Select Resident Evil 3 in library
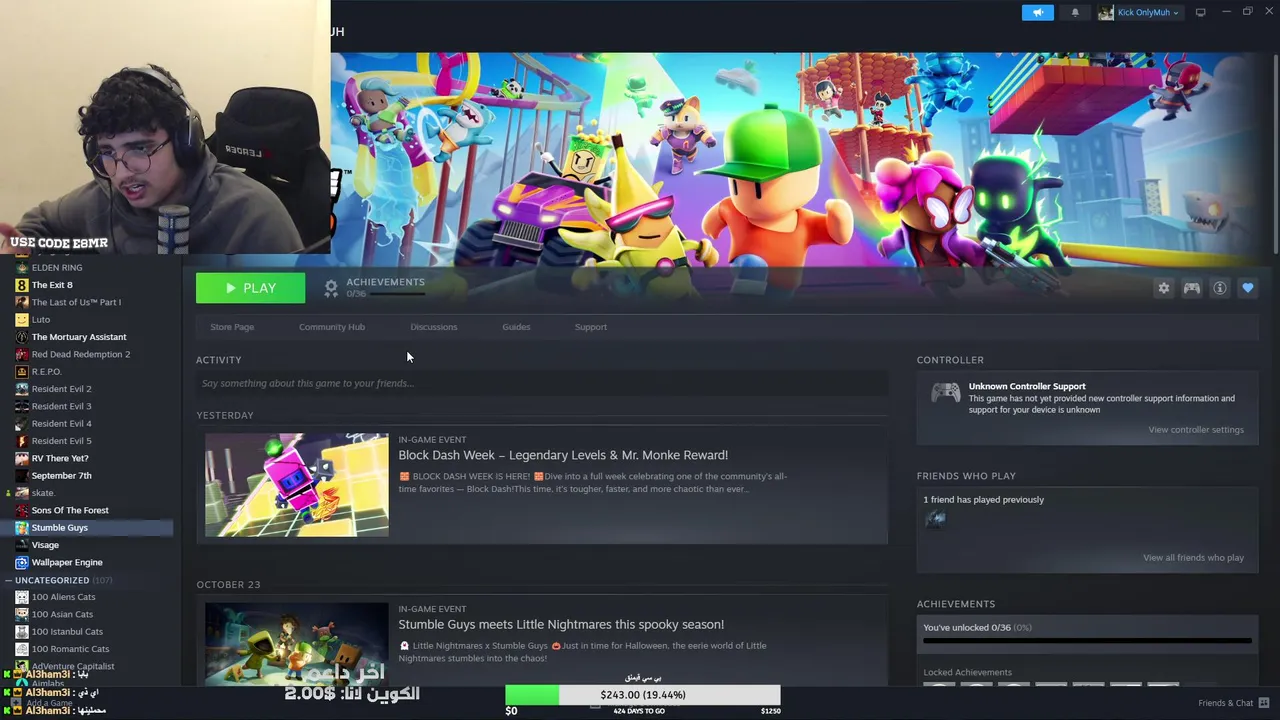 (61, 406)
